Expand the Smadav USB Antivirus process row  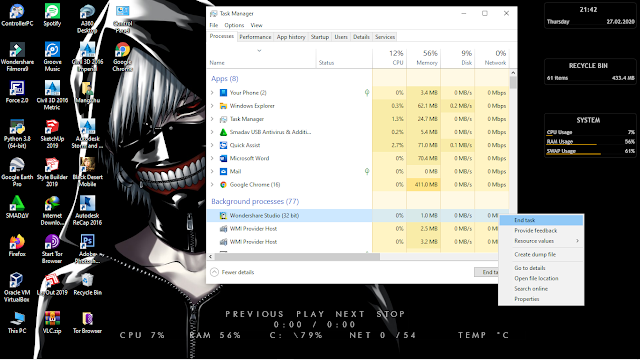tap(212, 132)
